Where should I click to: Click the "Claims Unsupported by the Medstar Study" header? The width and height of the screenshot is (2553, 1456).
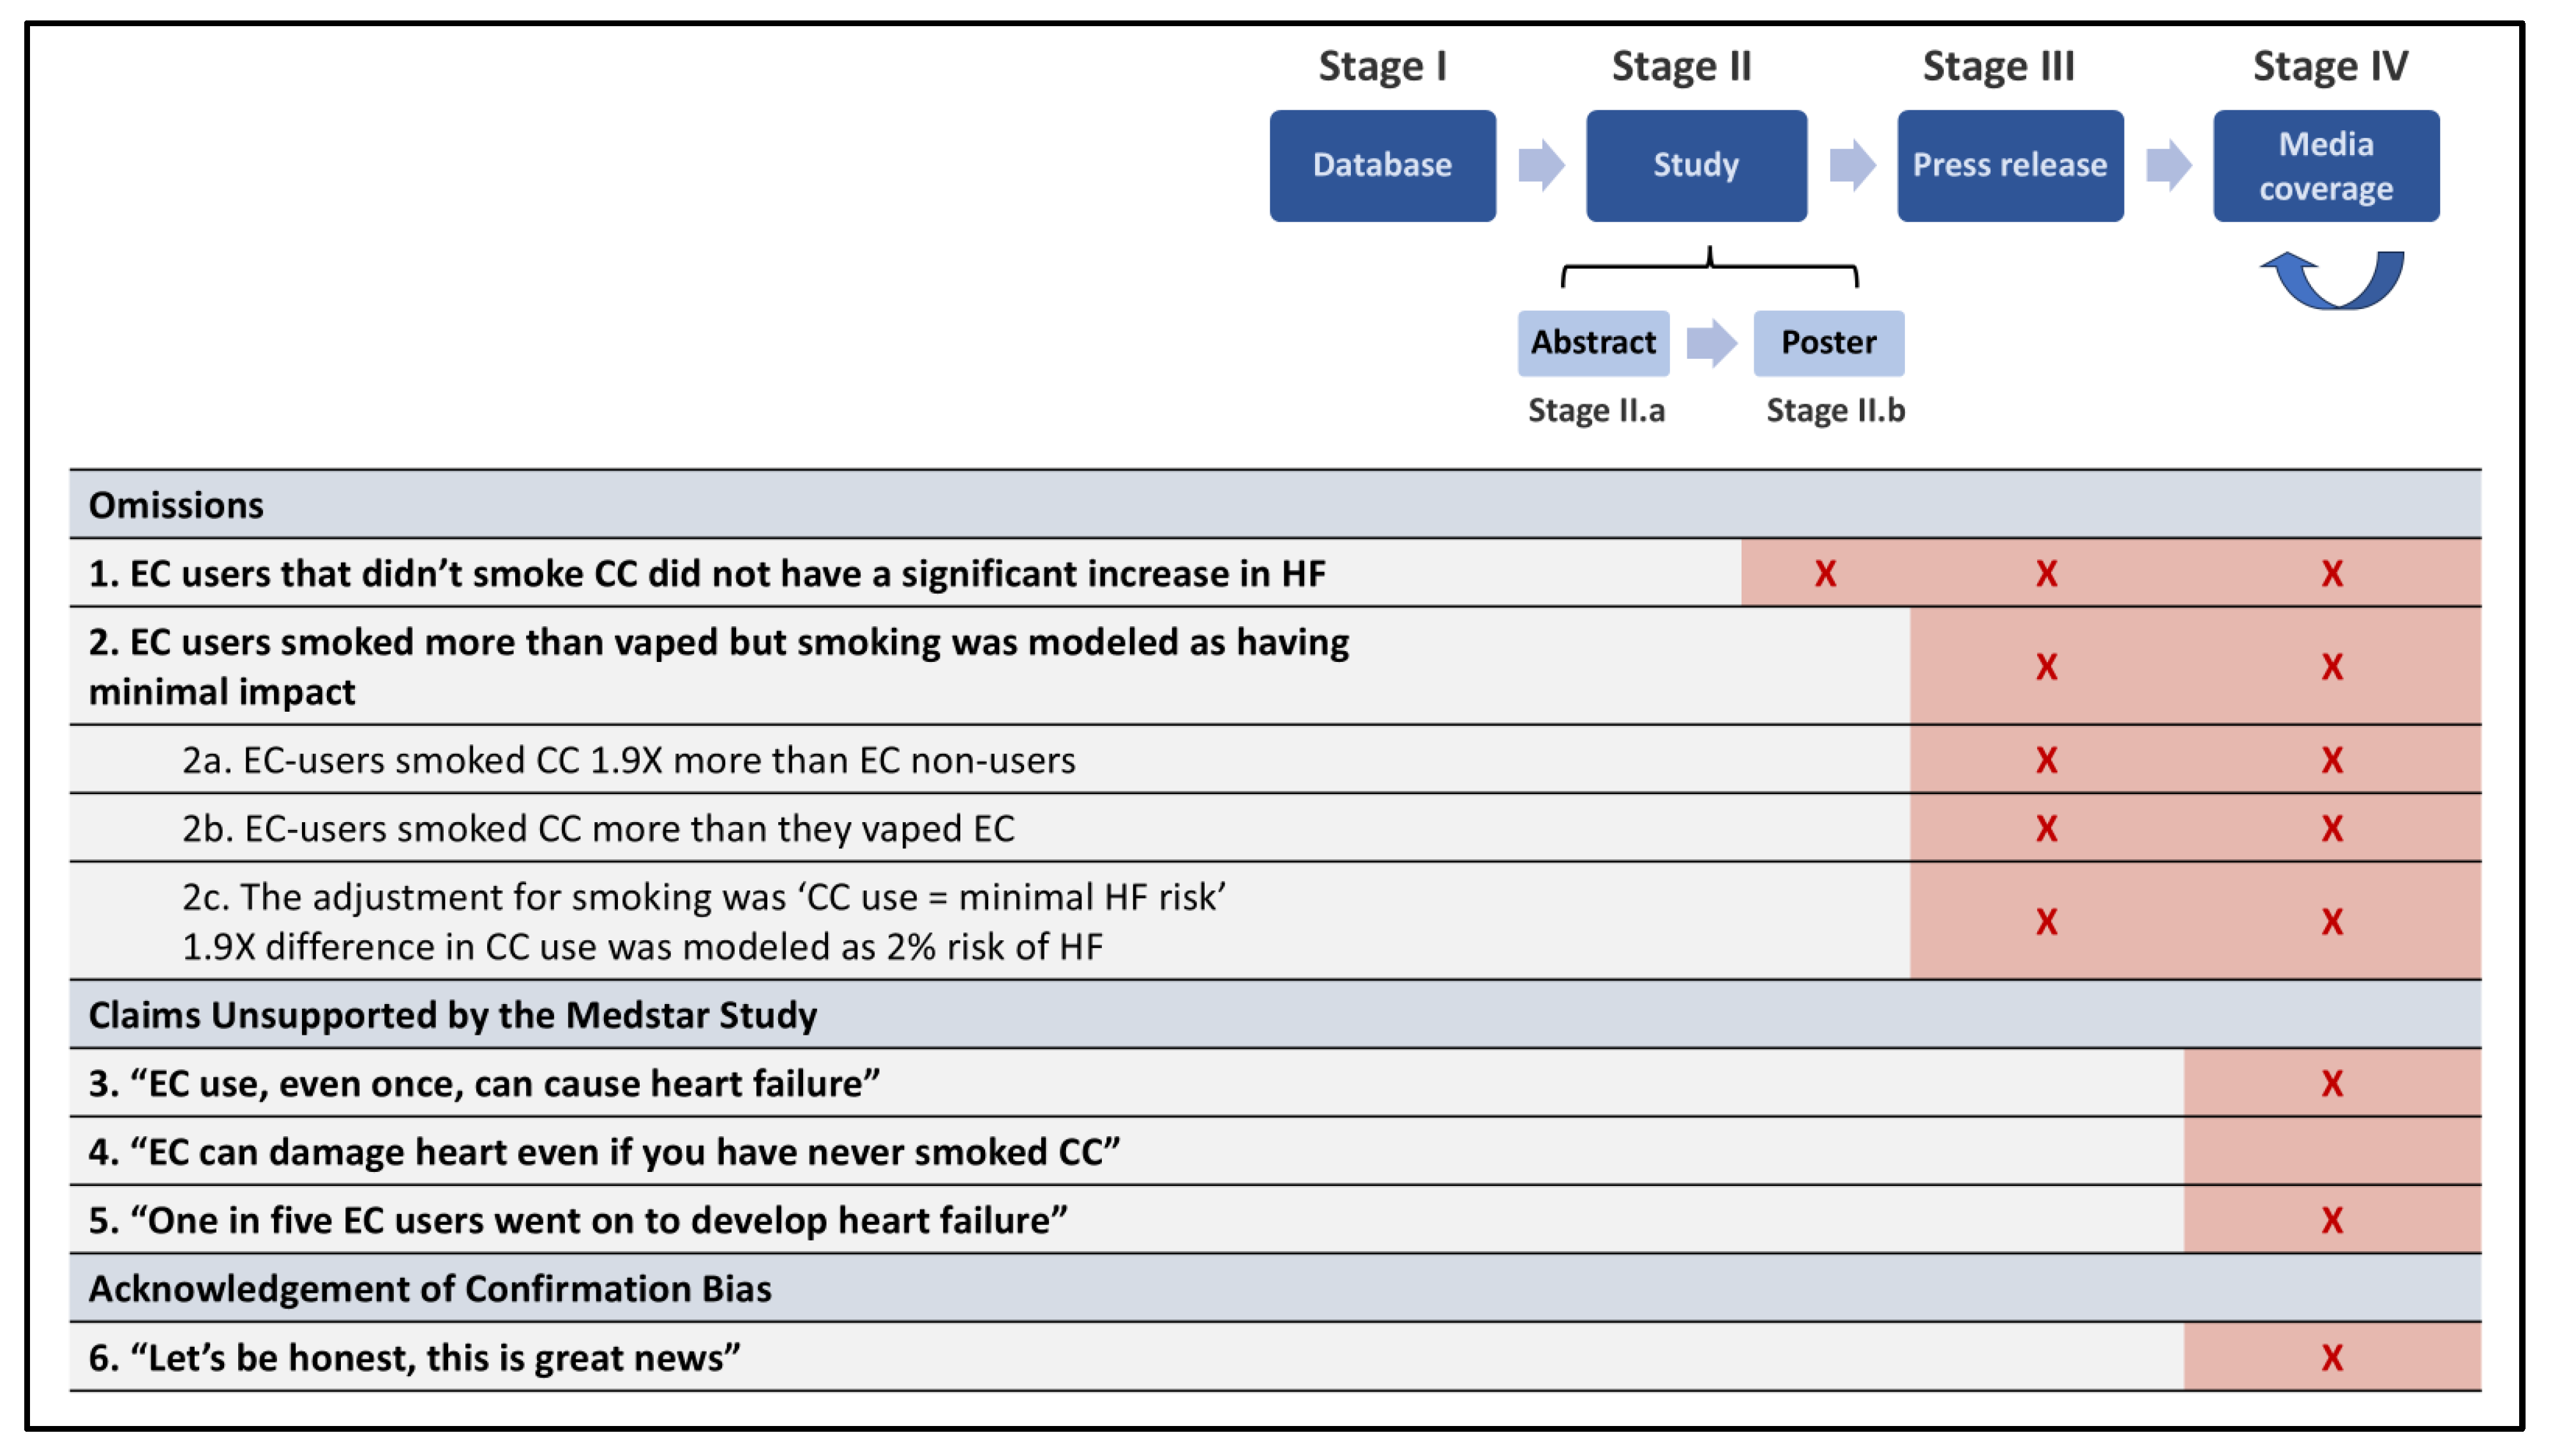coord(453,1015)
